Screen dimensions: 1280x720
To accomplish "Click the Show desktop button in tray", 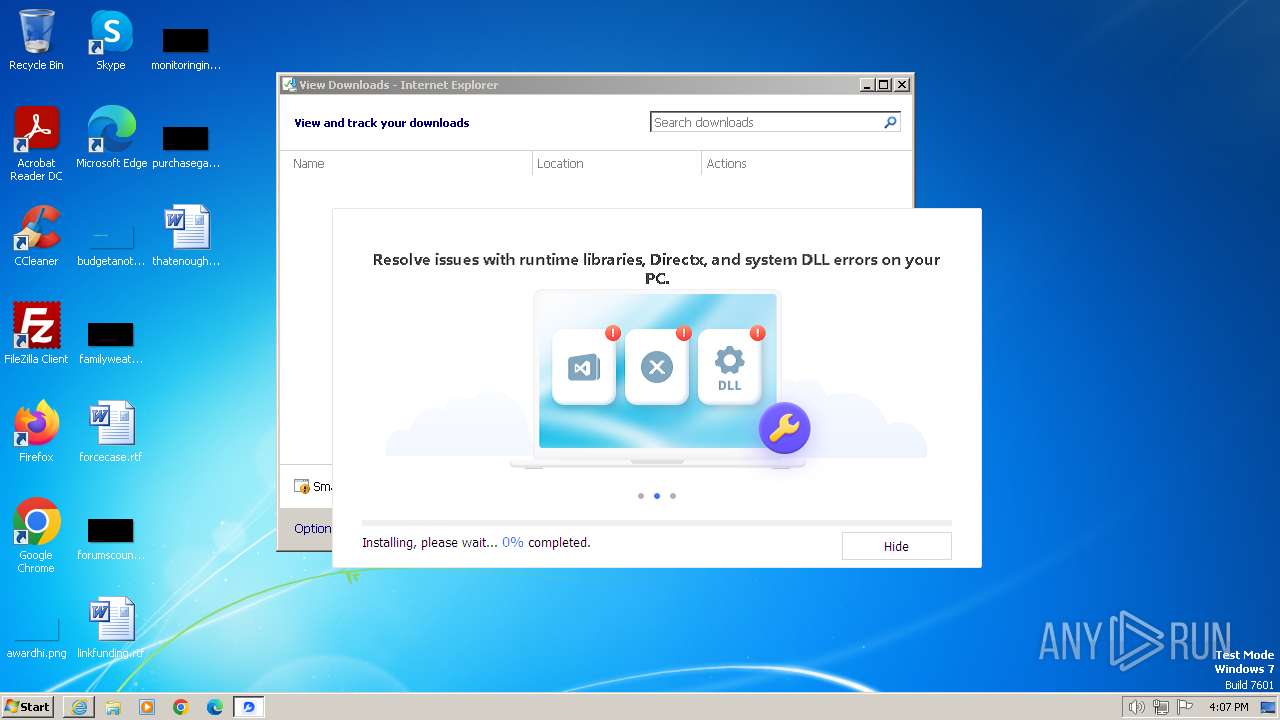I will [1268, 707].
